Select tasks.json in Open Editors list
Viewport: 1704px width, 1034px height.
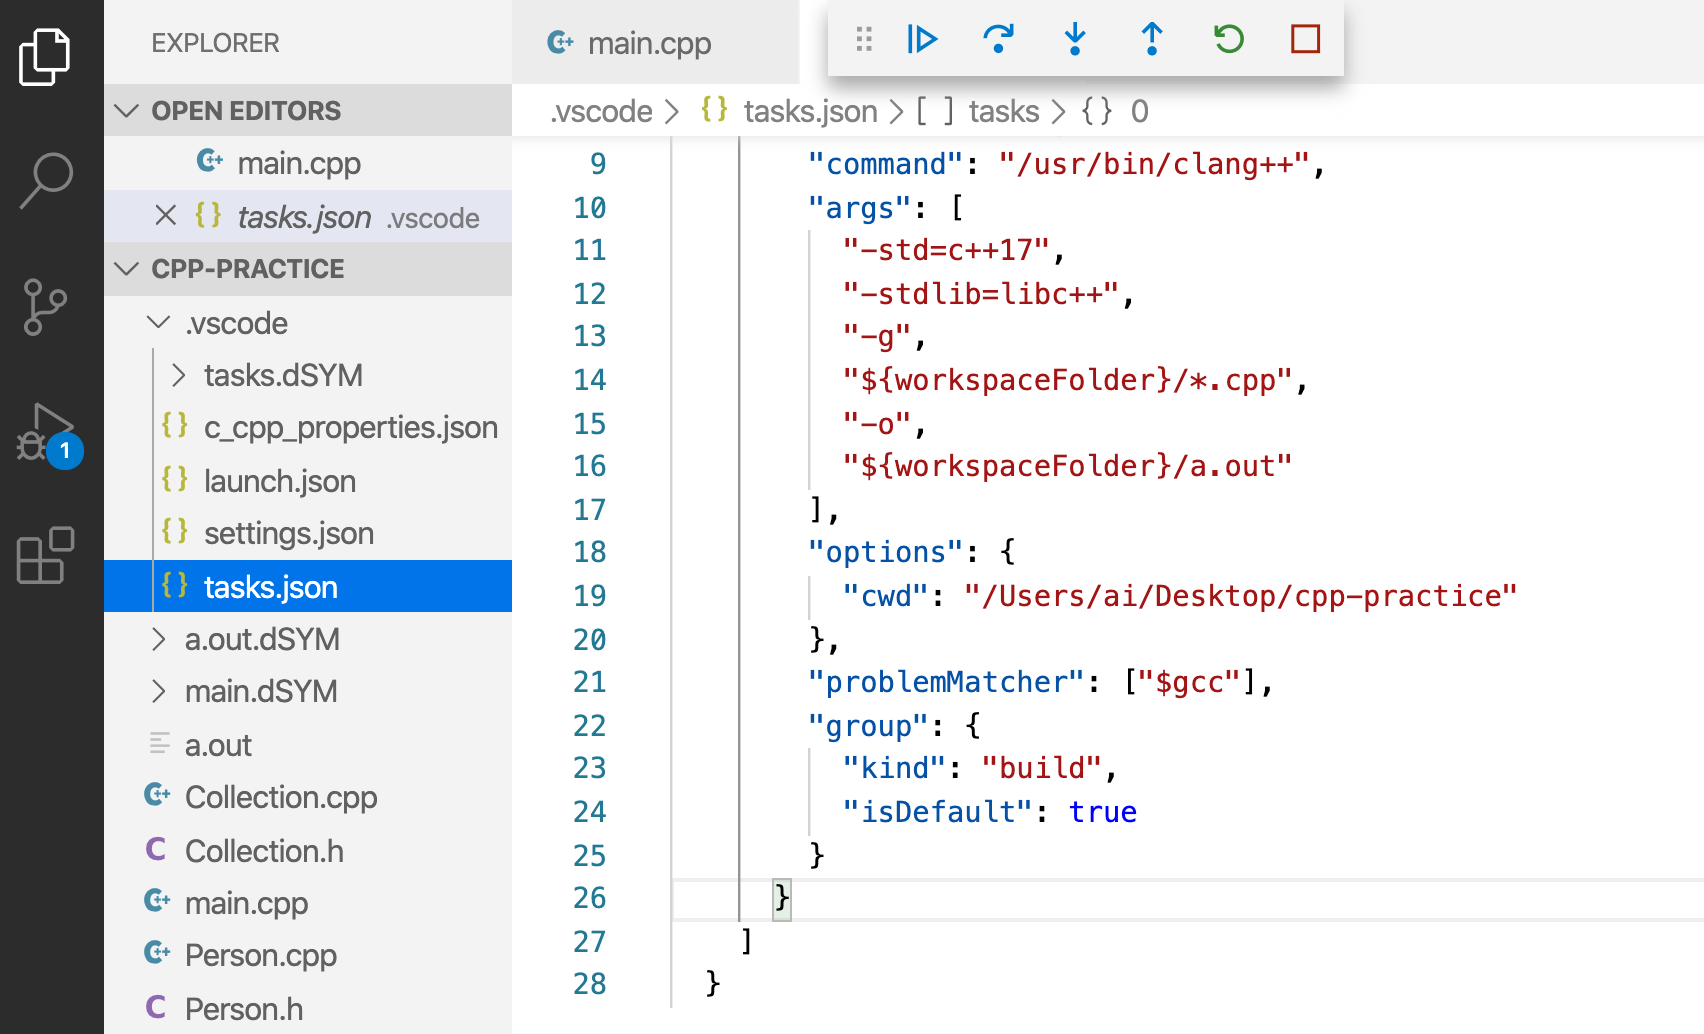click(308, 216)
